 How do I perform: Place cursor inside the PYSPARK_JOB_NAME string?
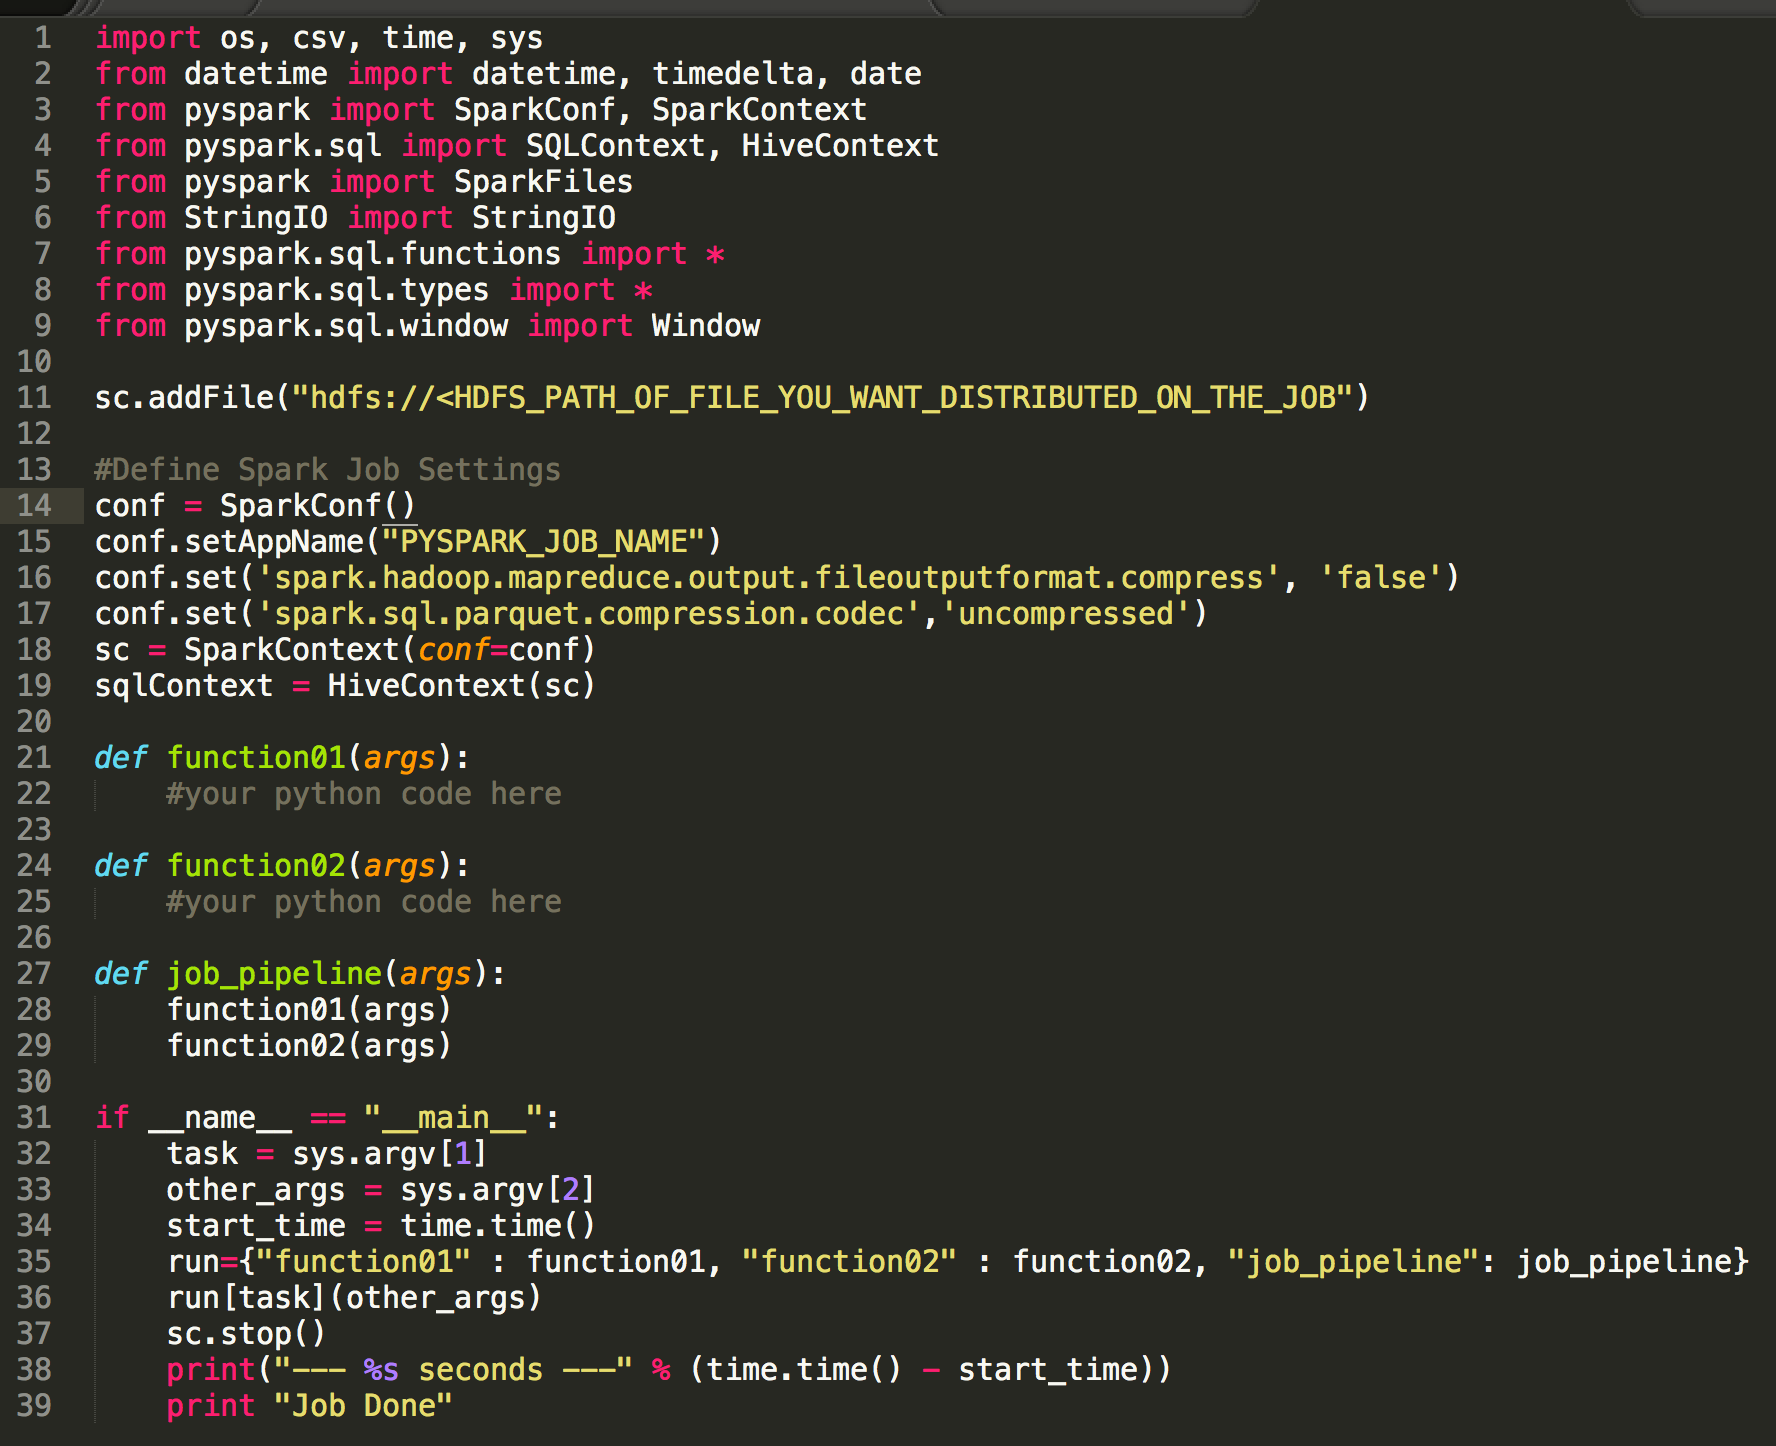540,541
